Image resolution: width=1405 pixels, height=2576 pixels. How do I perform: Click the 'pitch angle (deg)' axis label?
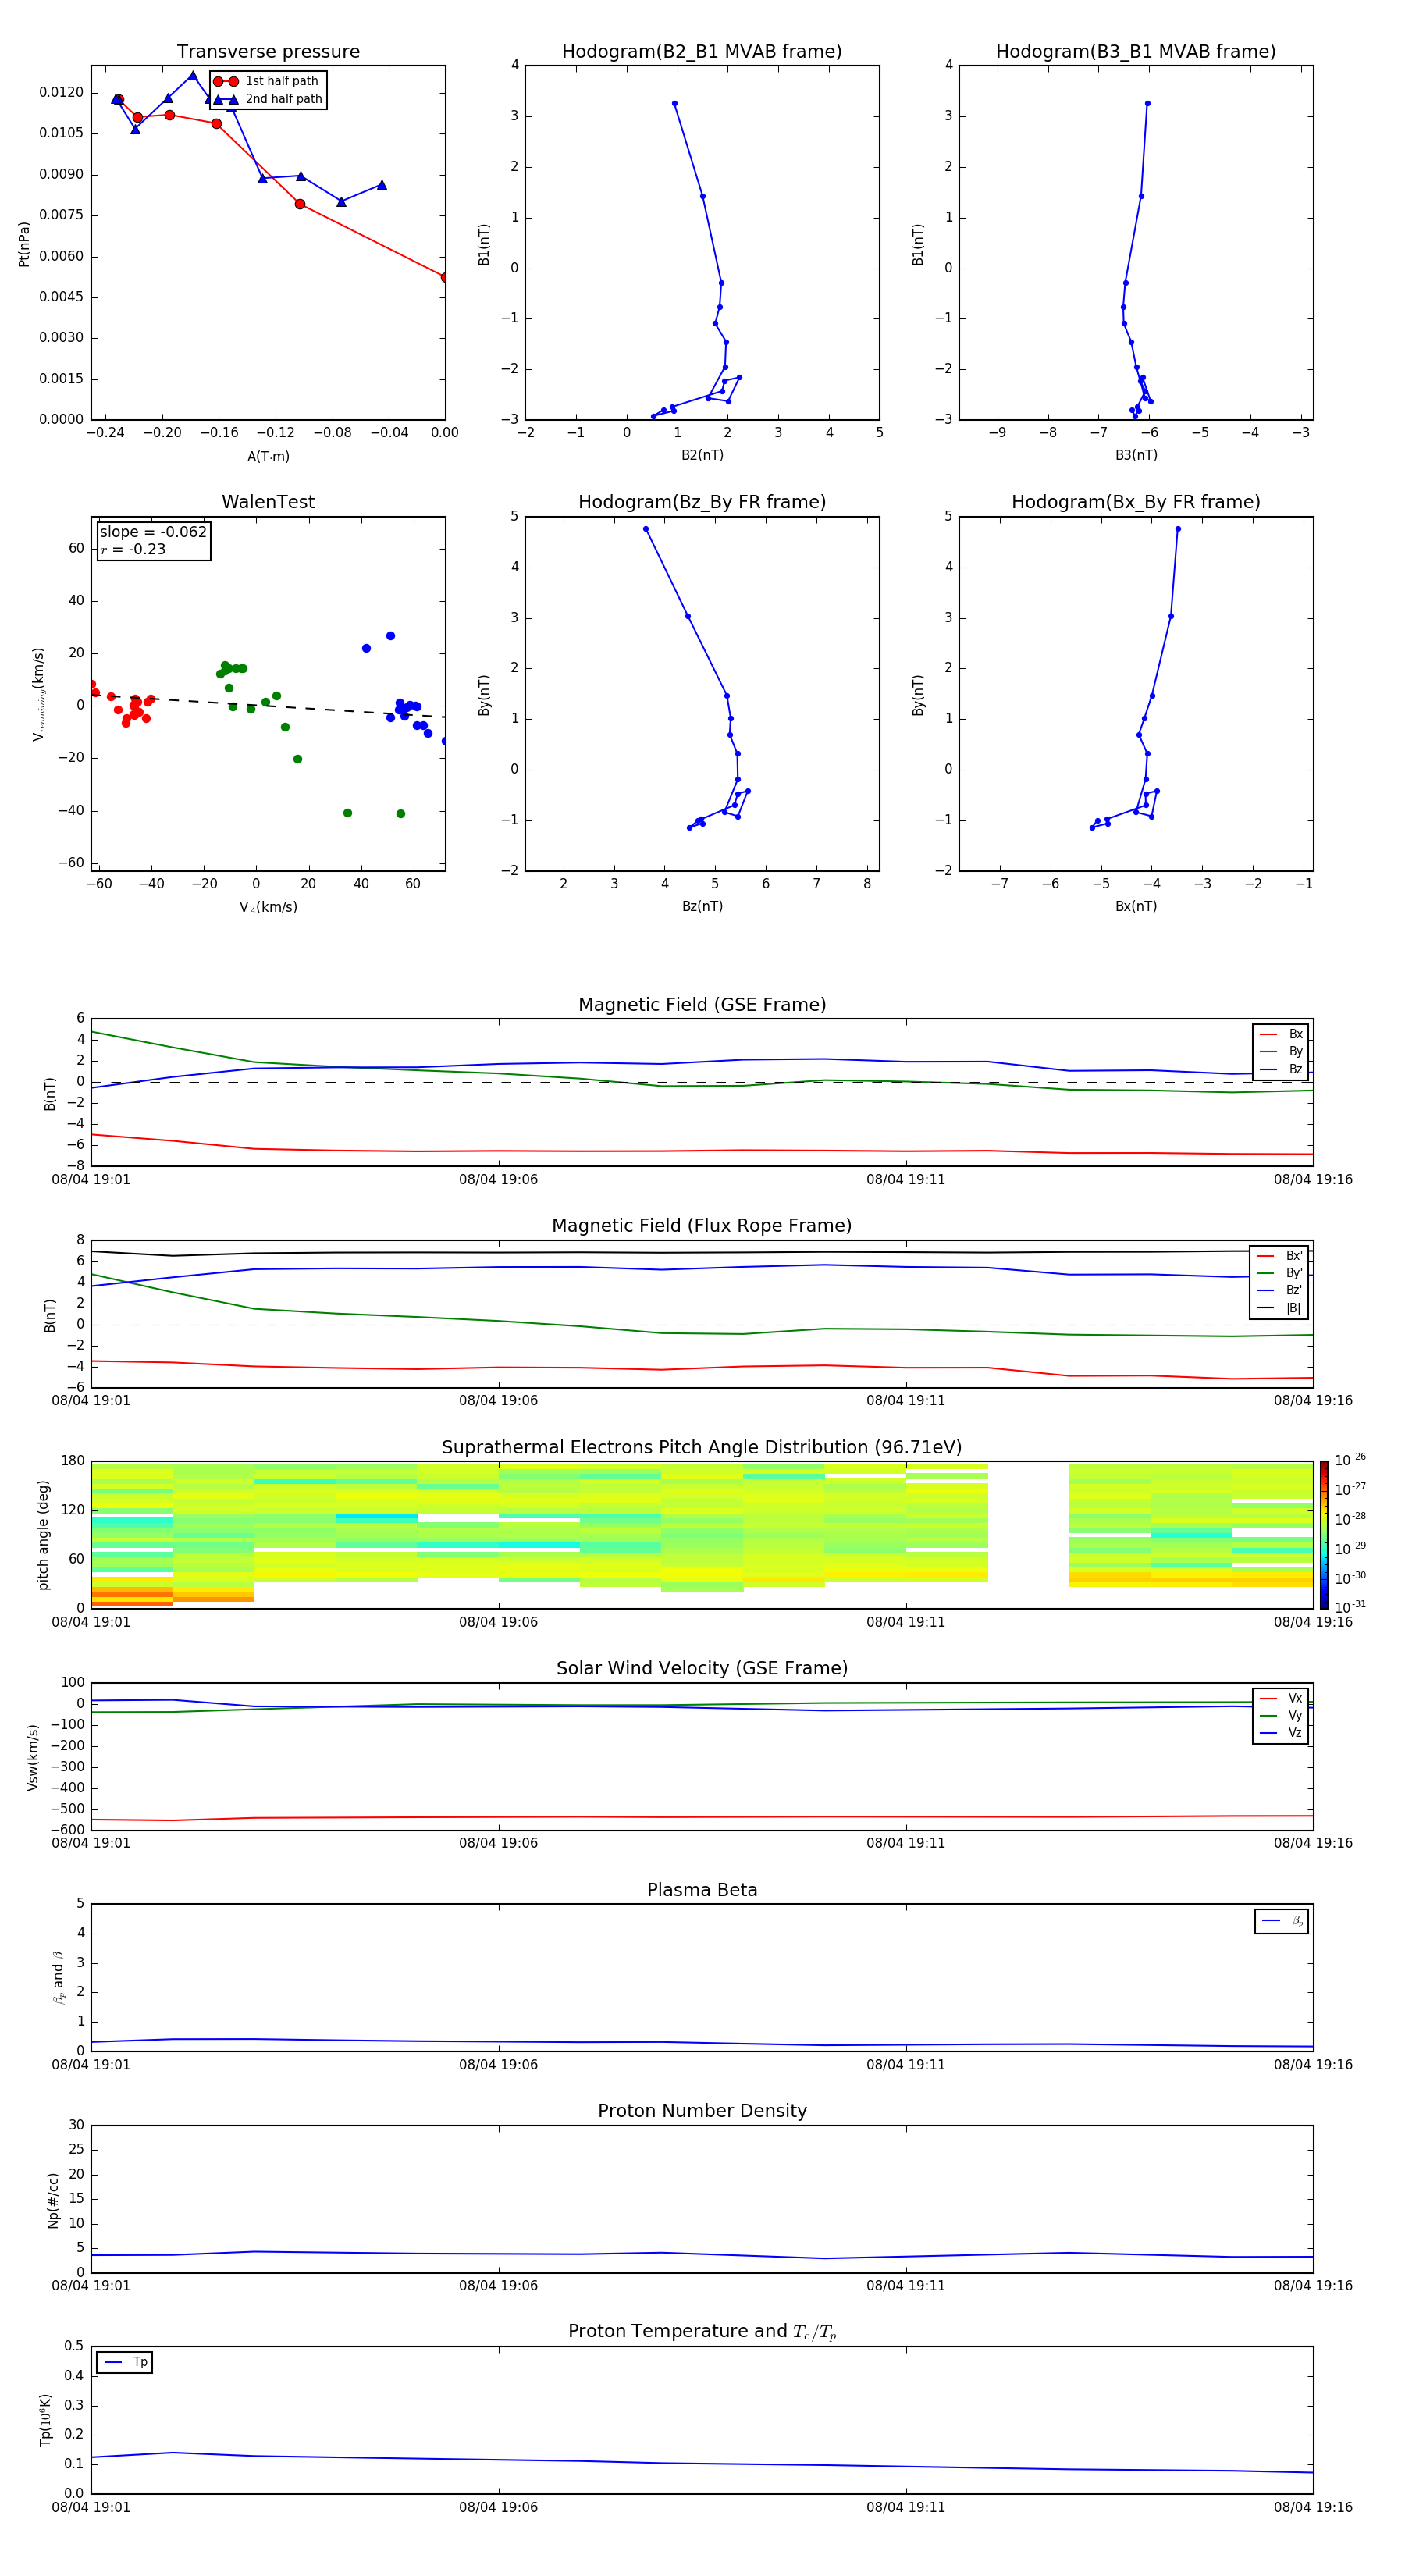click(43, 1535)
